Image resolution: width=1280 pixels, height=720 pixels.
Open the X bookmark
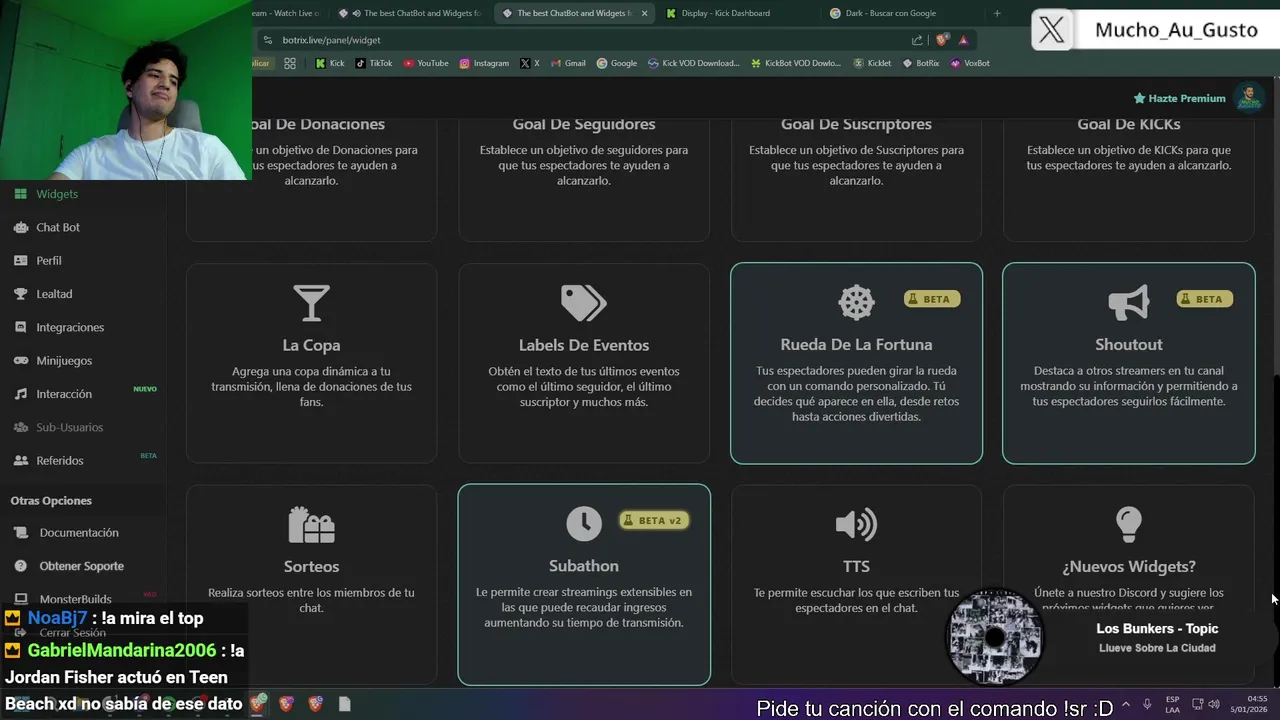(x=530, y=63)
